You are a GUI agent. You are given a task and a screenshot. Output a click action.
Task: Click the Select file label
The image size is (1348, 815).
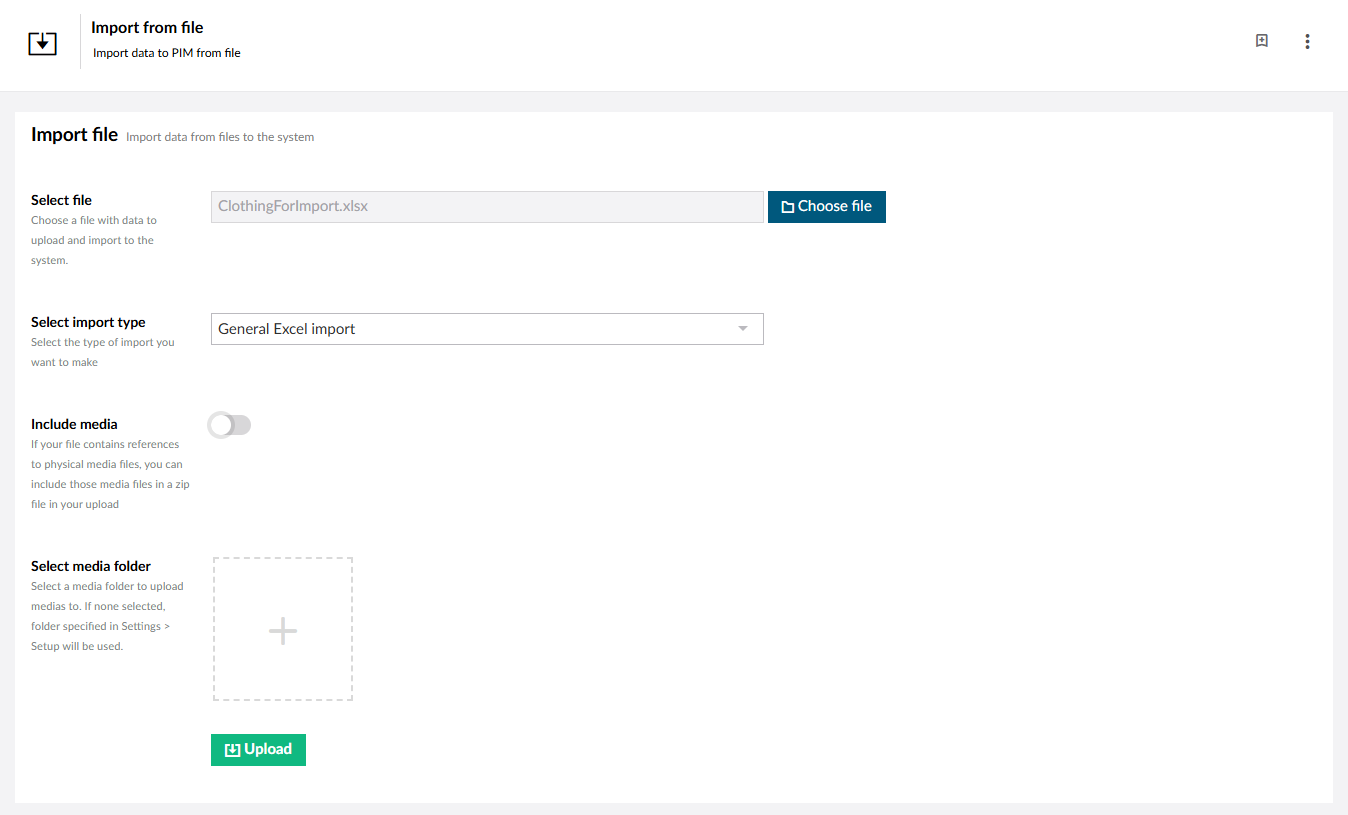tap(61, 200)
